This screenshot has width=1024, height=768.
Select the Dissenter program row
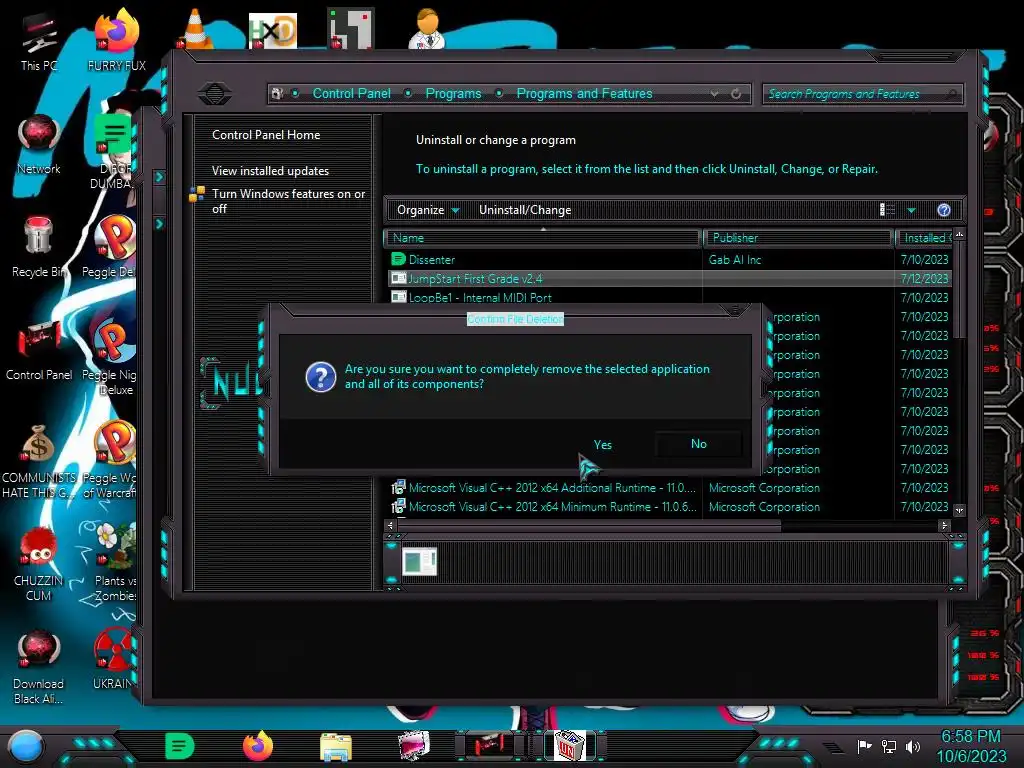point(670,259)
